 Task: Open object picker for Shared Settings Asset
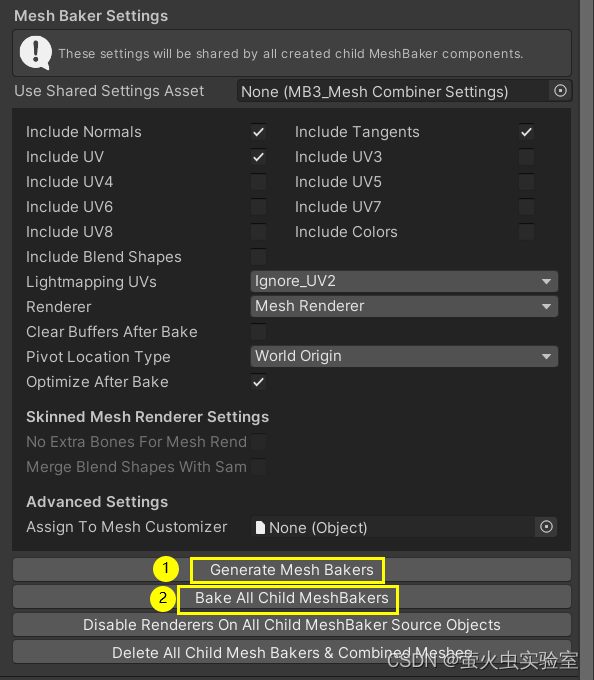click(x=560, y=91)
